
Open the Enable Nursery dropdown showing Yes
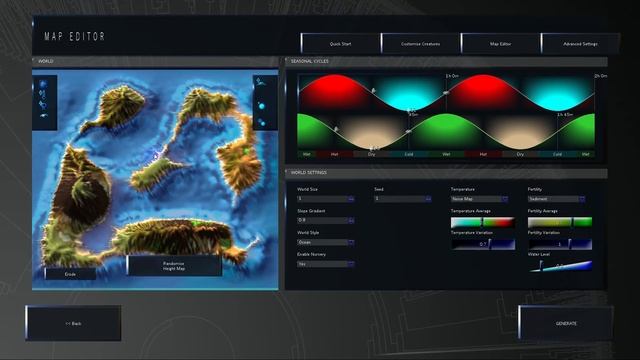click(x=326, y=264)
